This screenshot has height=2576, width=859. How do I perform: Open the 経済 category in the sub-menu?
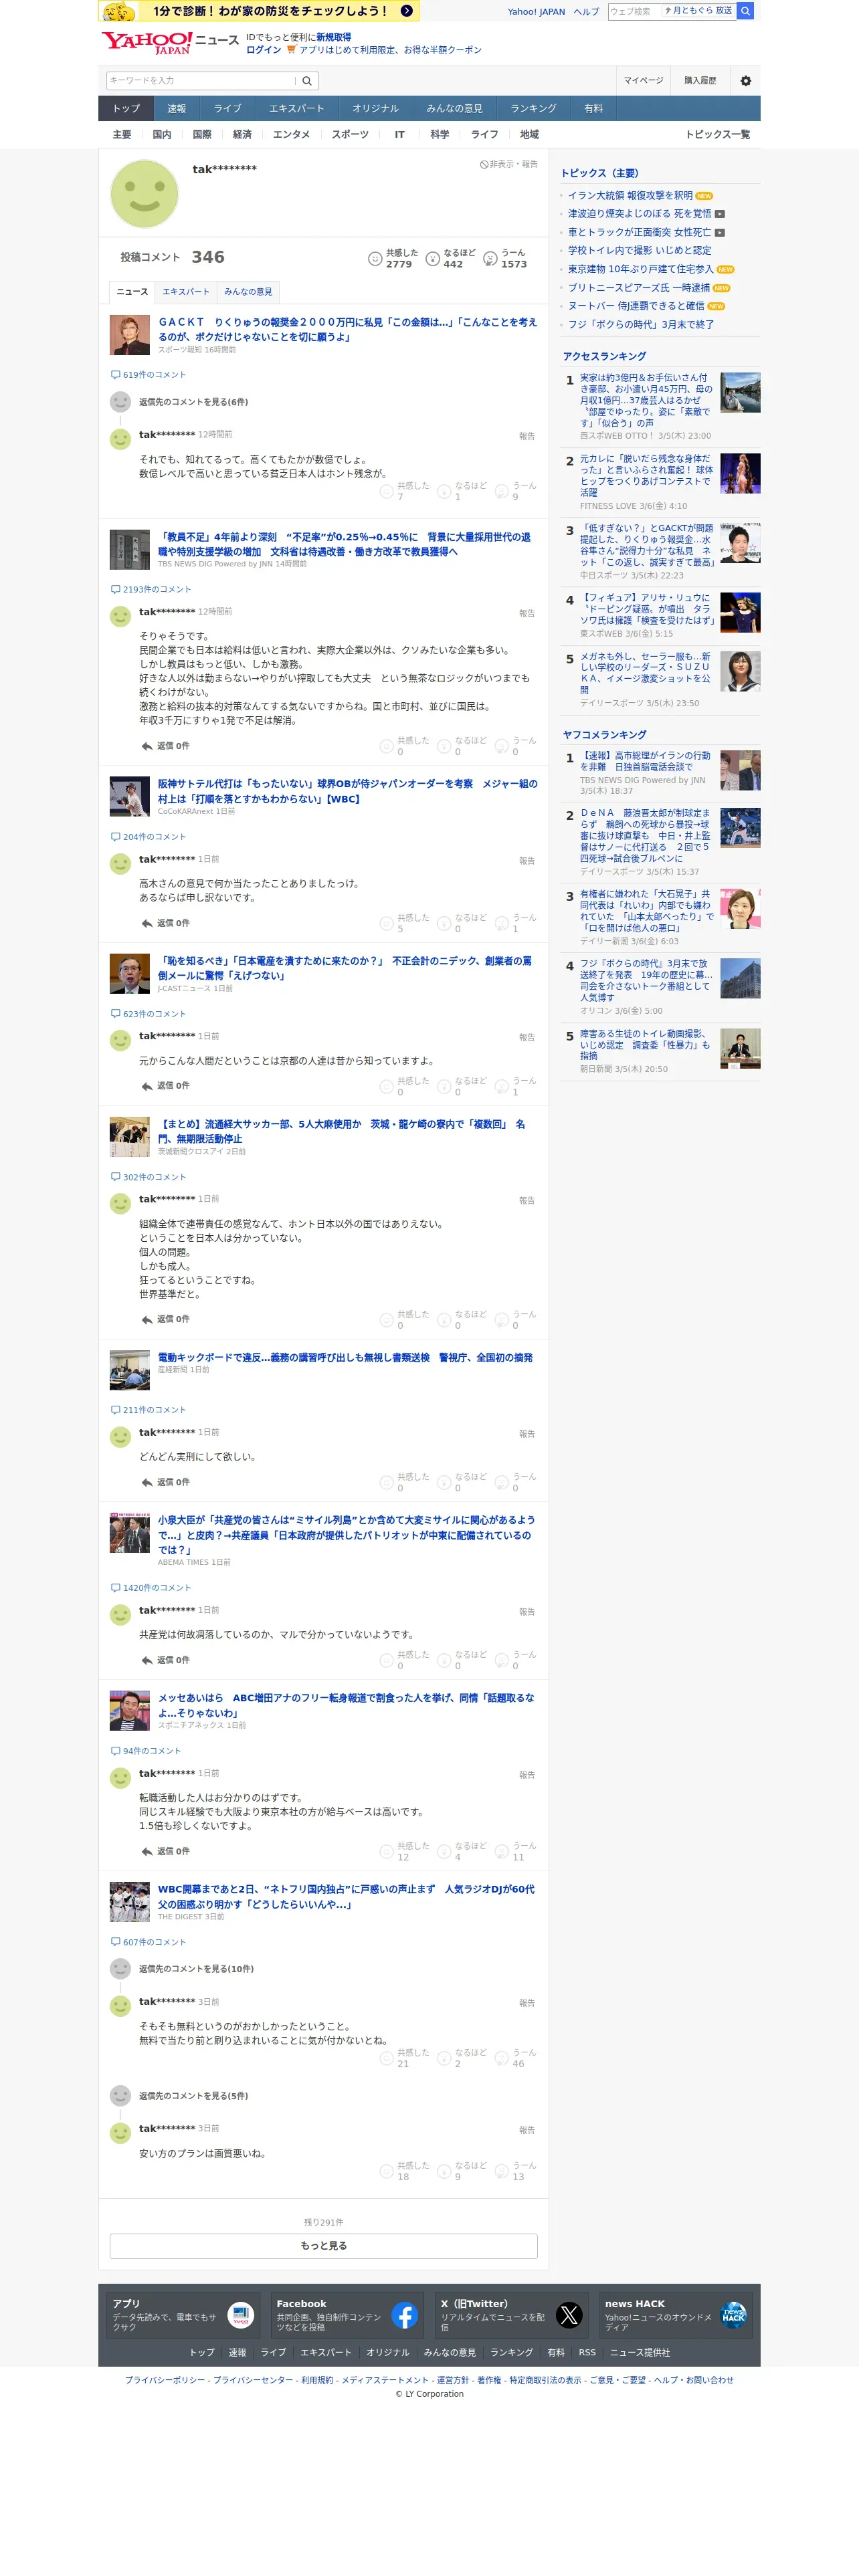coord(242,134)
